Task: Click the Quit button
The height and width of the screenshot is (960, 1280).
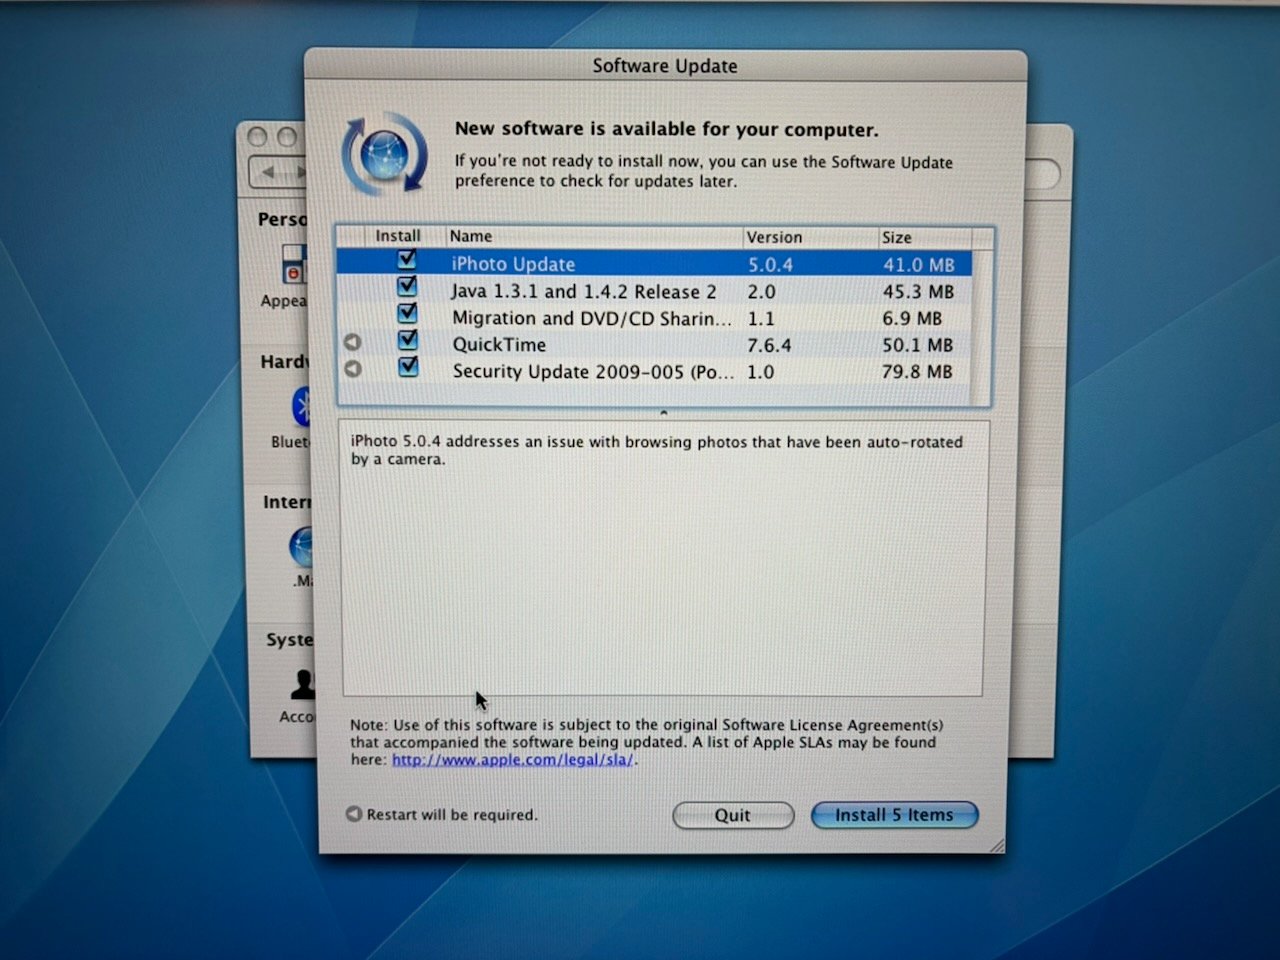Action: (x=733, y=815)
